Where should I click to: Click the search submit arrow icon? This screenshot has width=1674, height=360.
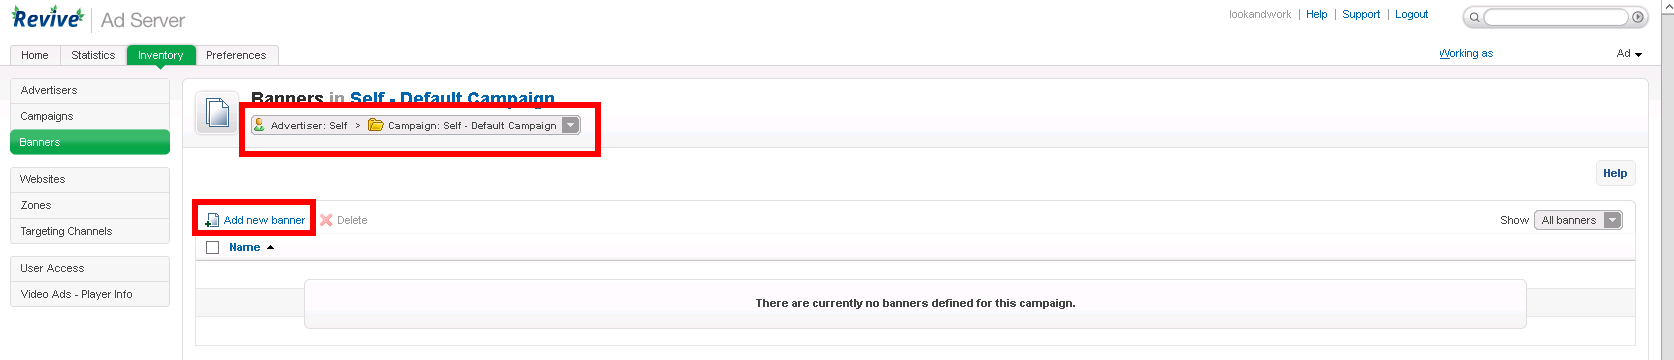1638,17
